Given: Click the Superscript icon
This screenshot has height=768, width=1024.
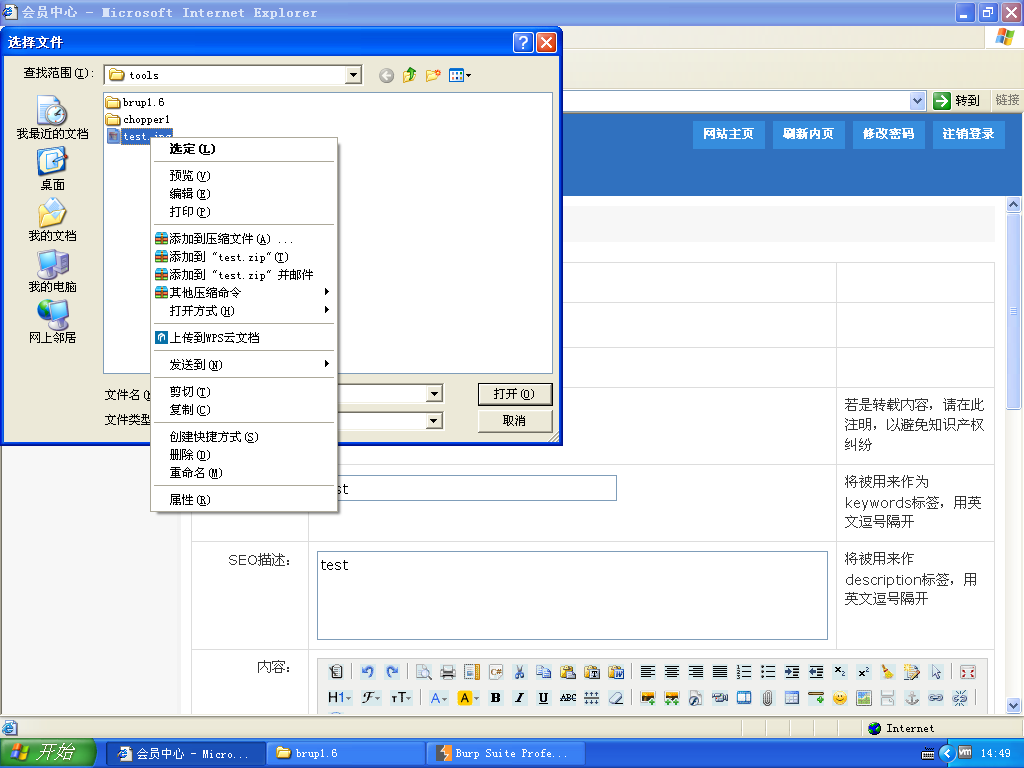Looking at the screenshot, I should tap(863, 671).
